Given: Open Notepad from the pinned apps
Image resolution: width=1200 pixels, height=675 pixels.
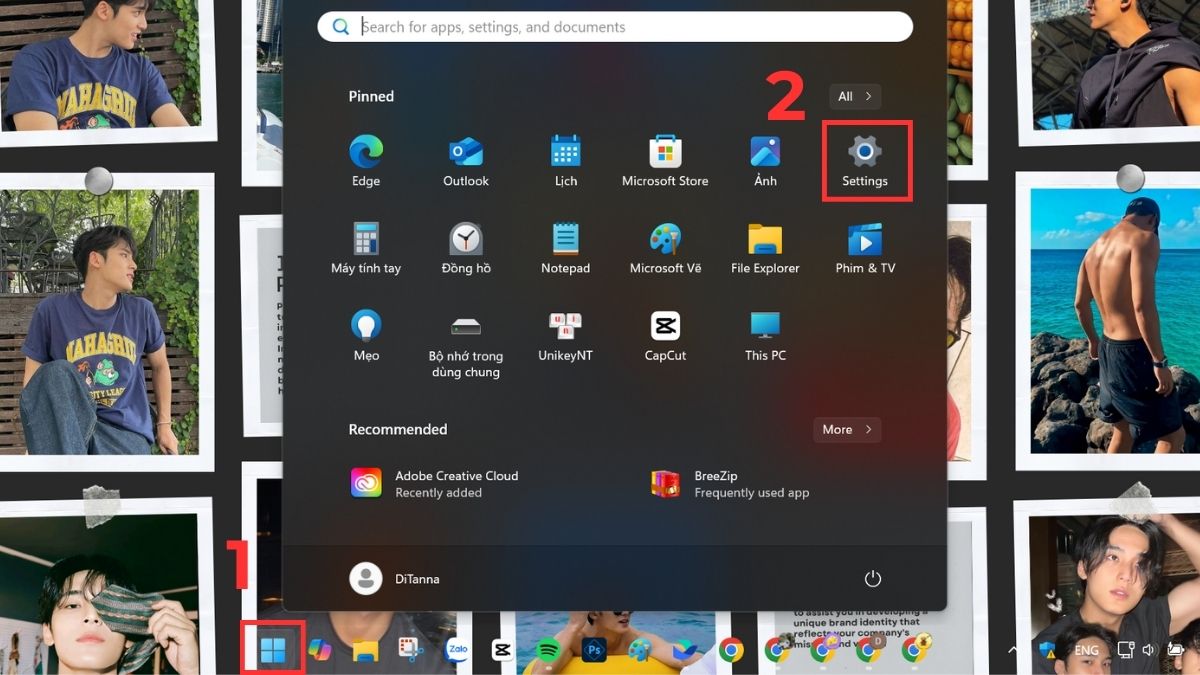Looking at the screenshot, I should (565, 243).
